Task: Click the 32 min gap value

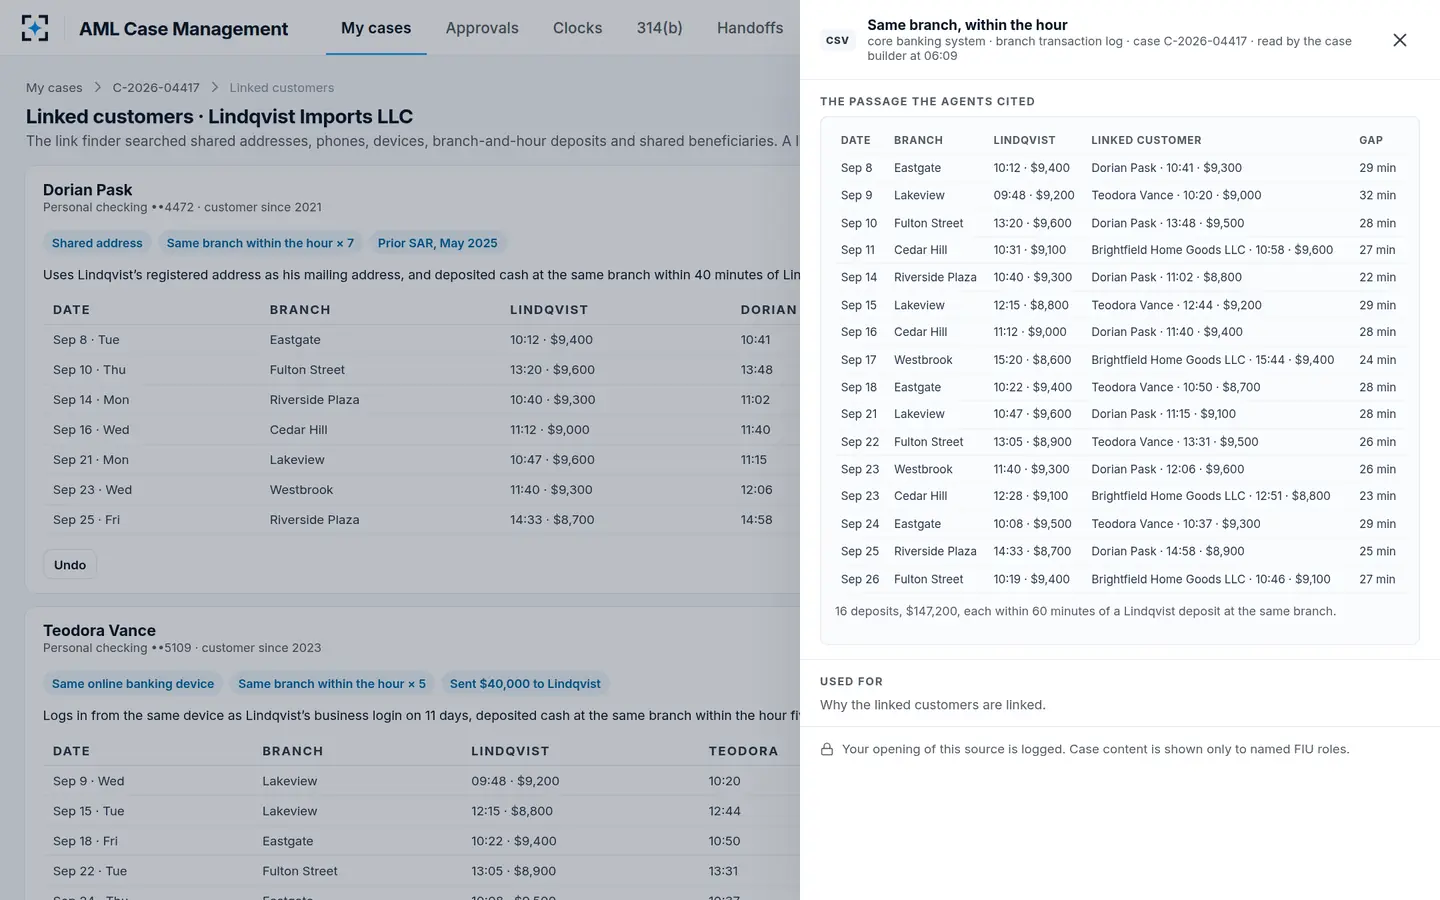Action: (1377, 195)
